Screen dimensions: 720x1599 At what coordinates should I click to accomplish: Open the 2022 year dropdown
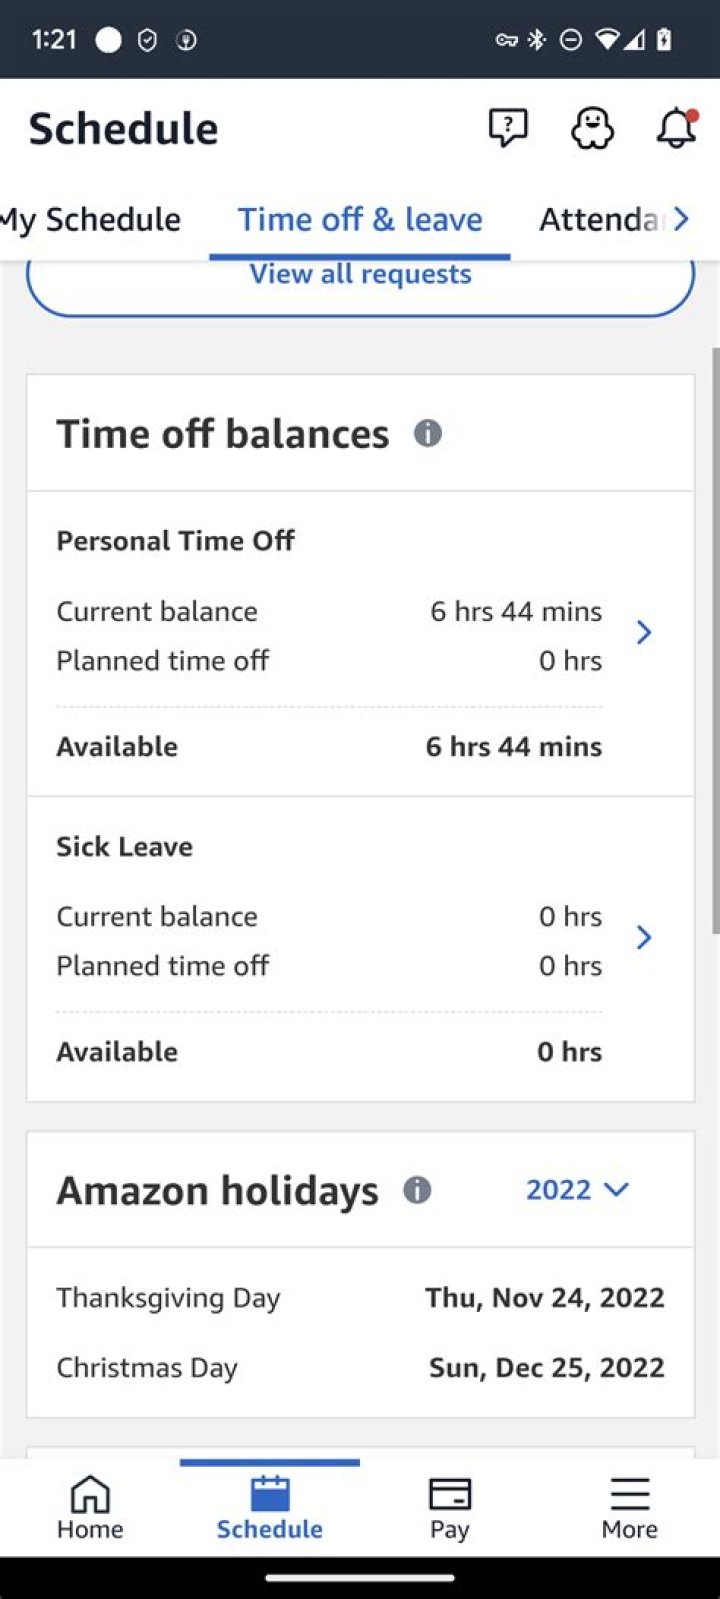(x=576, y=1190)
